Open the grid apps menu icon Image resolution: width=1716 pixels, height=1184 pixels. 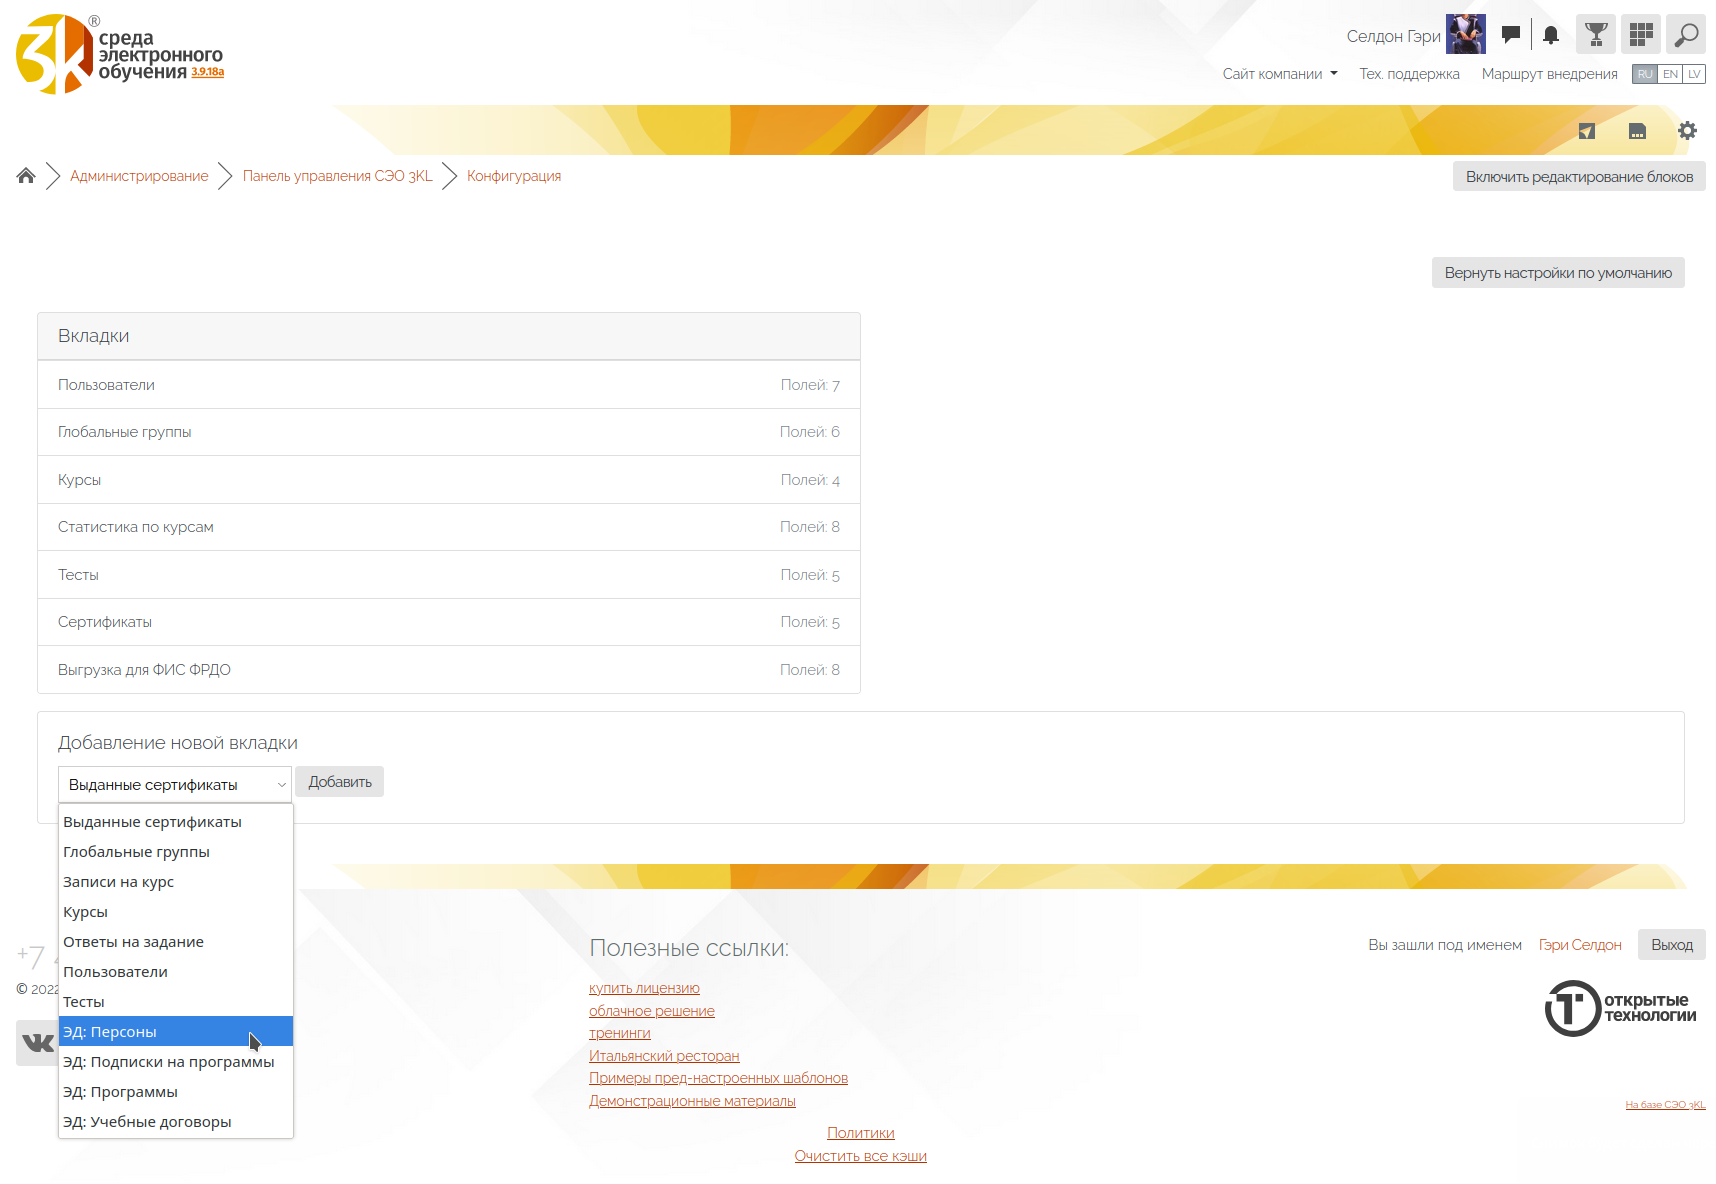pos(1641,35)
